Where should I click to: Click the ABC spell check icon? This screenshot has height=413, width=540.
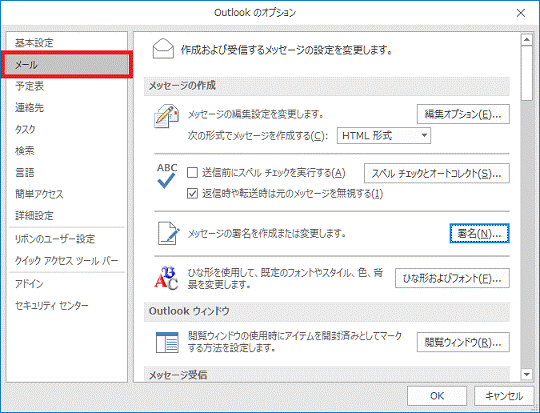[x=167, y=176]
